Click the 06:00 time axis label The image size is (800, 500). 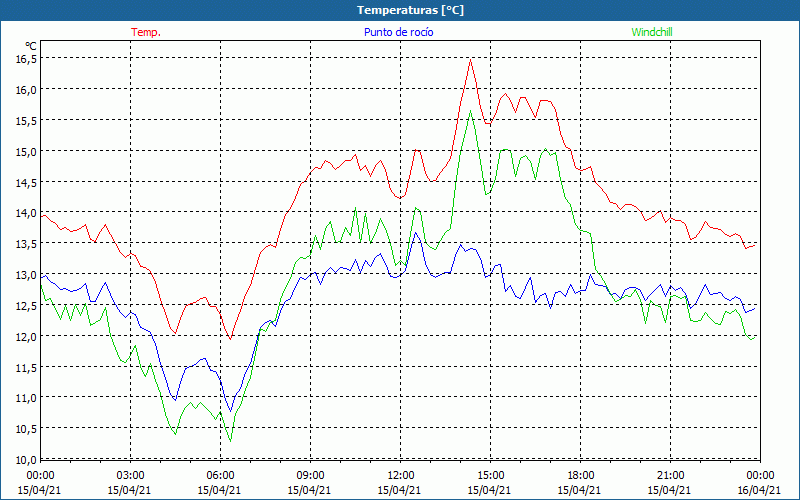pyautogui.click(x=220, y=476)
